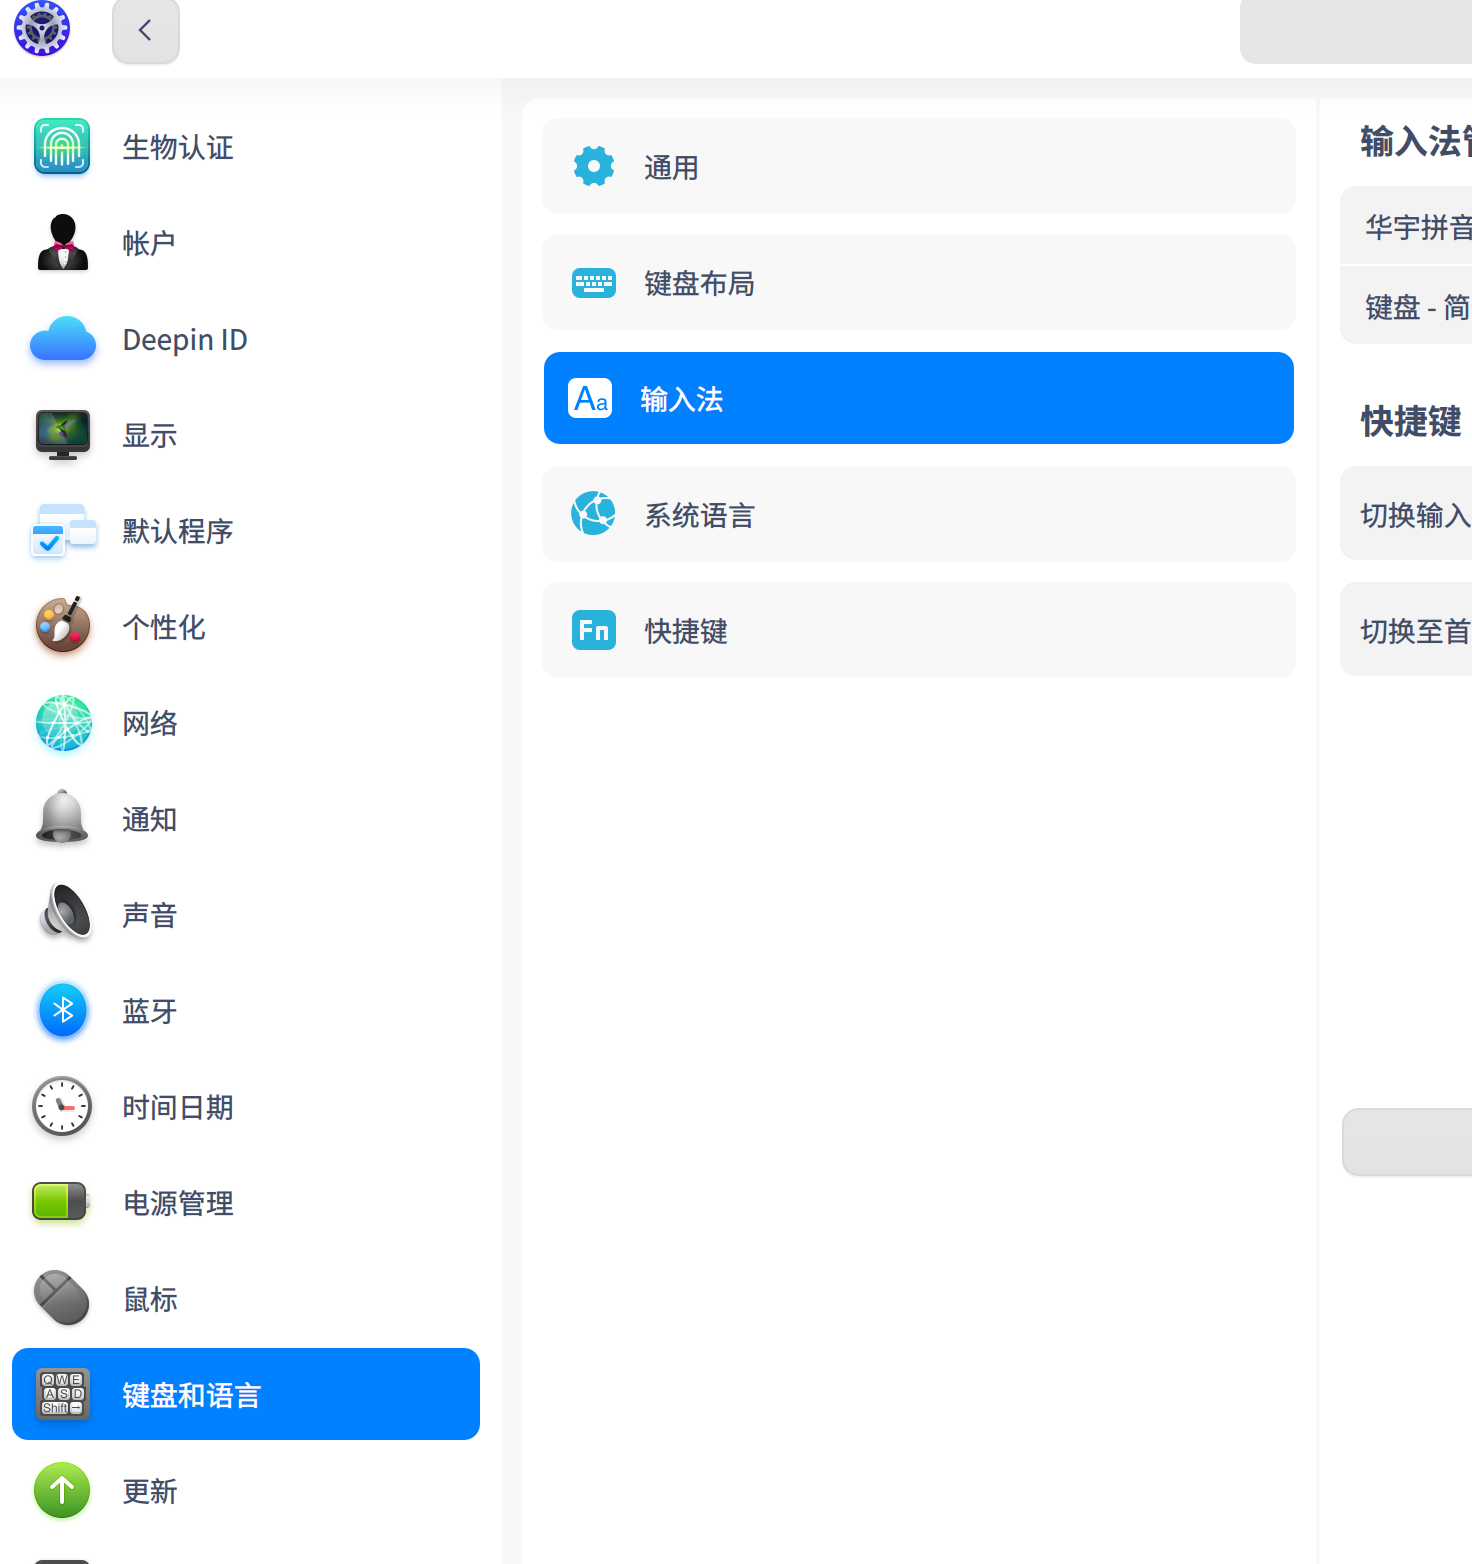Open 帐户 via the user avatar icon
Screen dimensions: 1472x1564
(x=62, y=243)
